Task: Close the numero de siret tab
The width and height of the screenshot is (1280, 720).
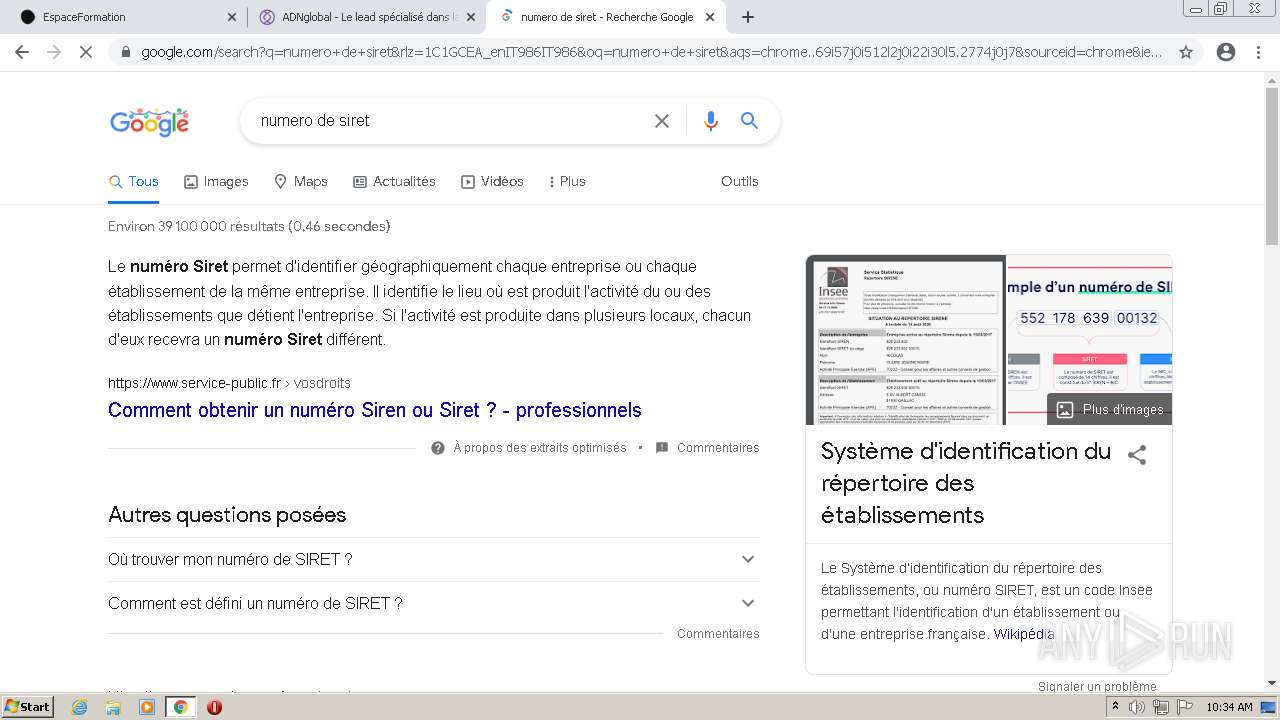Action: (x=710, y=17)
